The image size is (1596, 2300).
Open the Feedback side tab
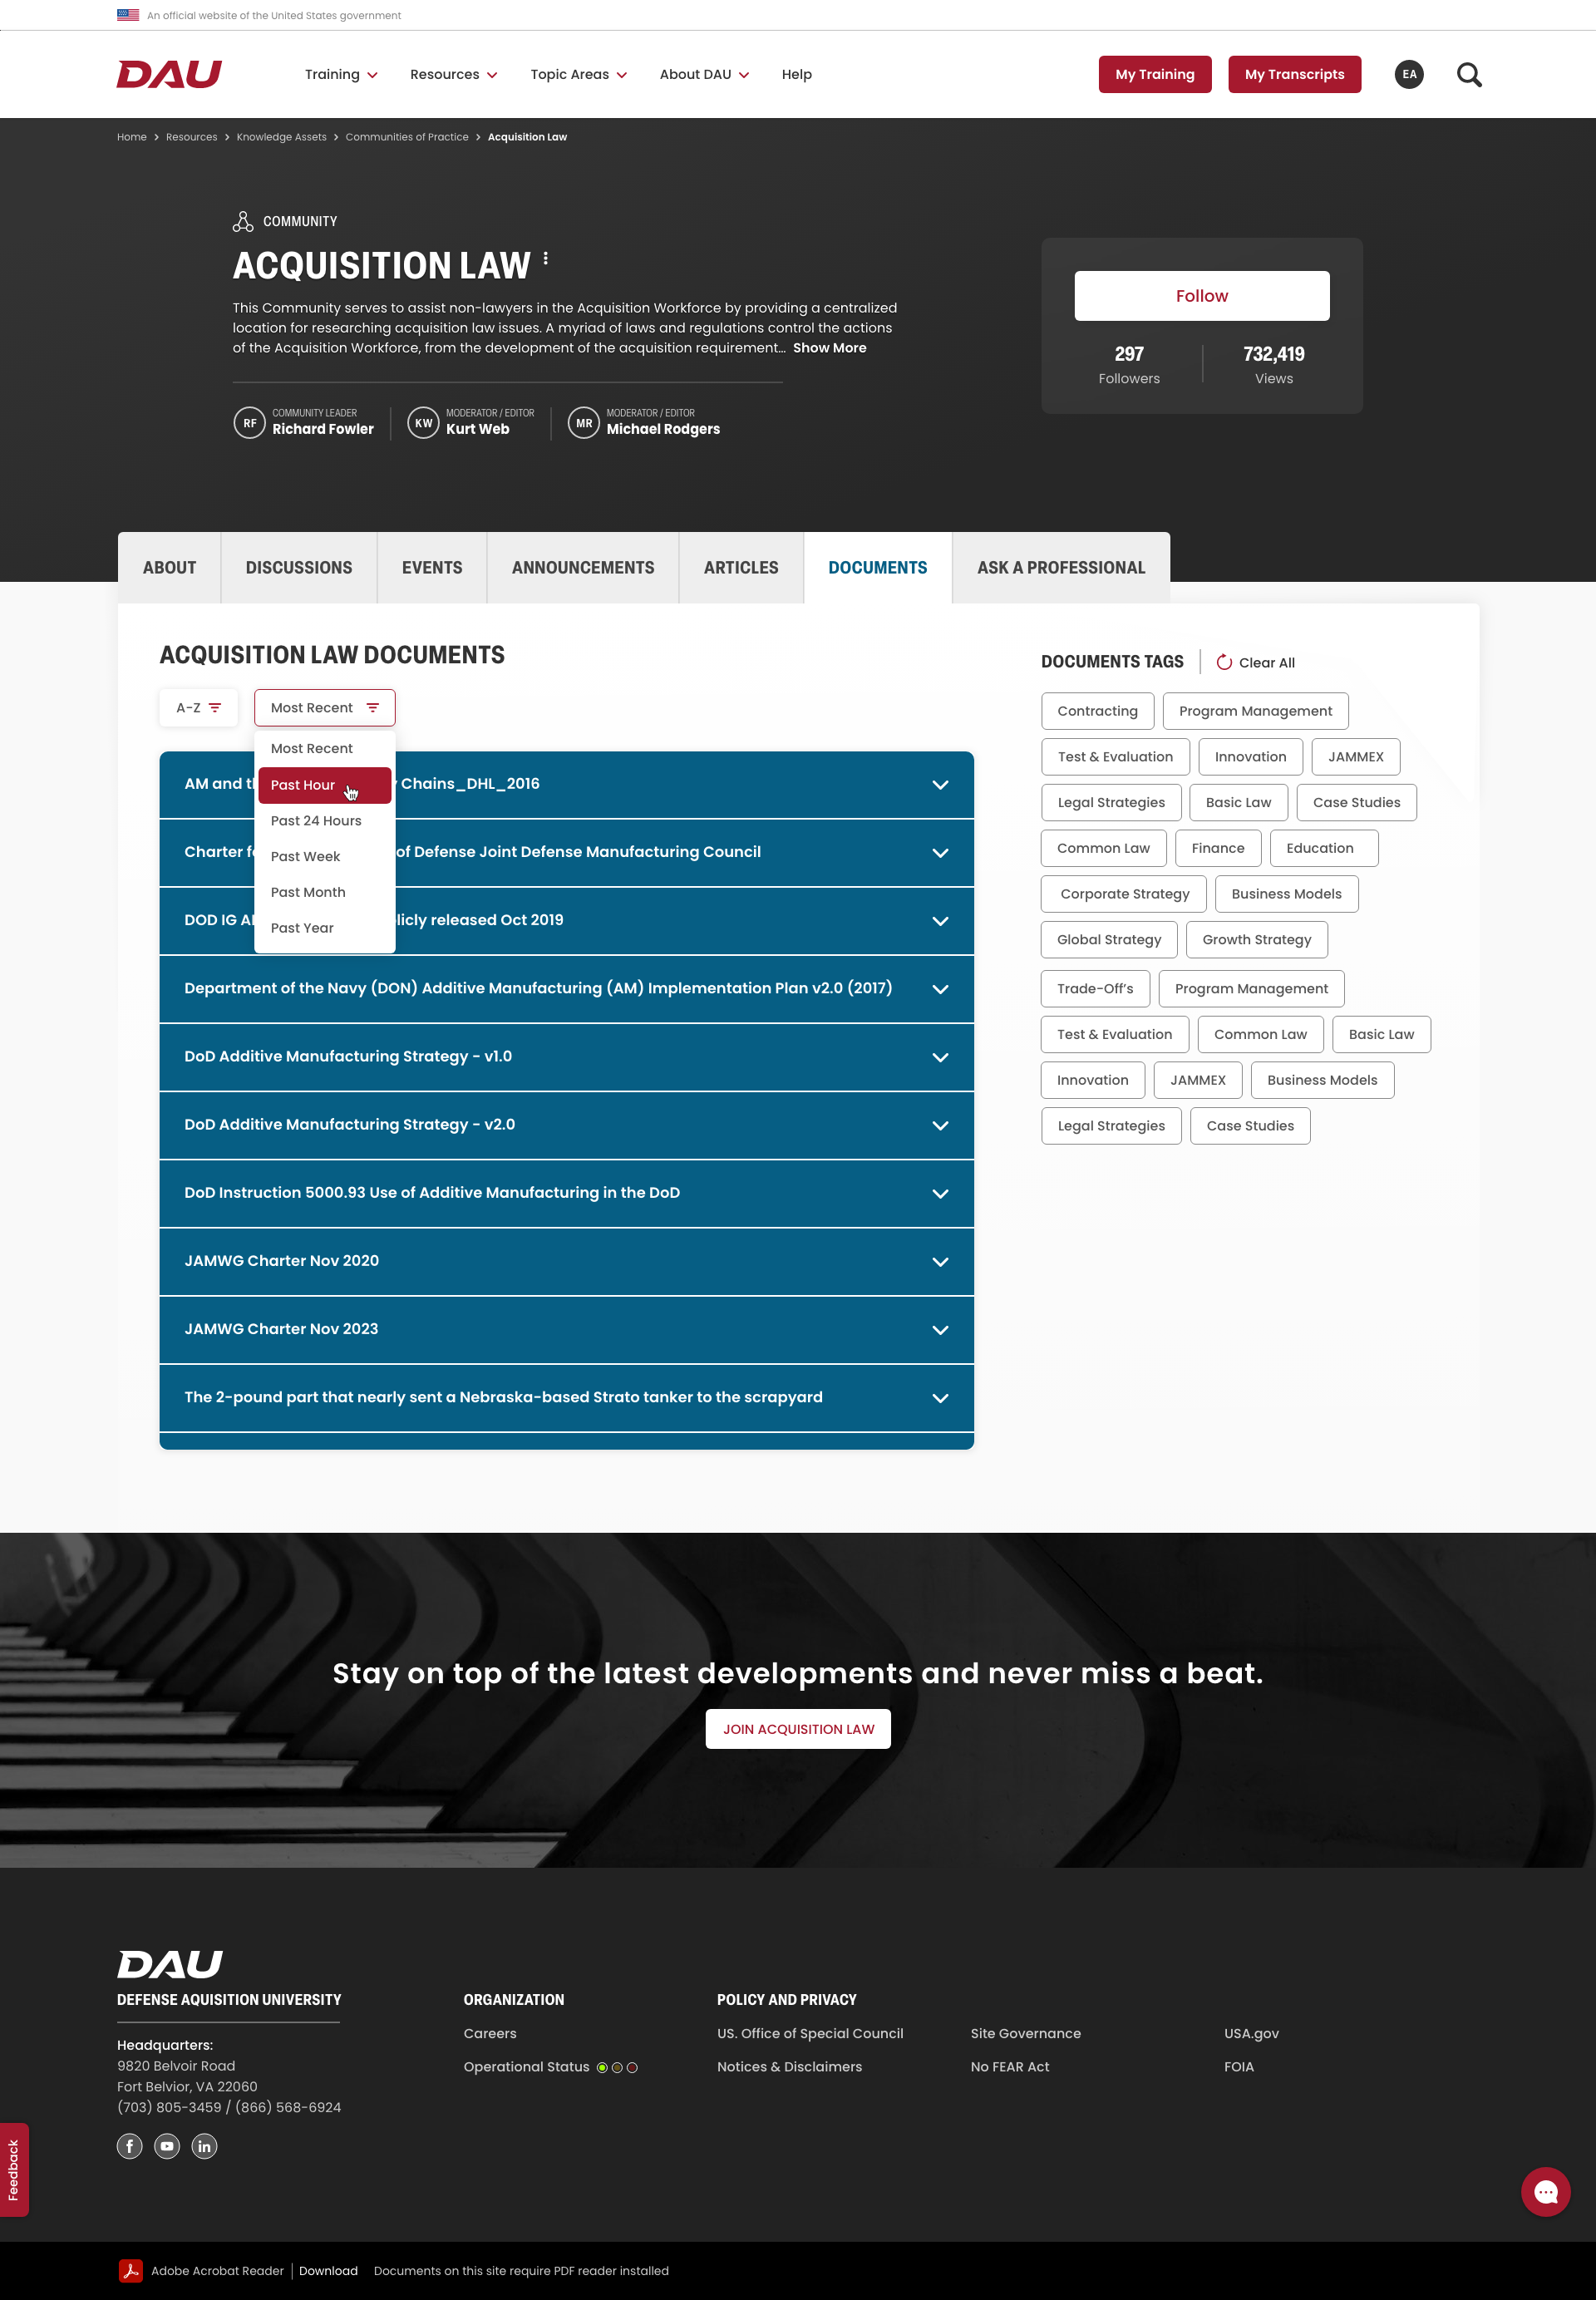(x=14, y=2170)
